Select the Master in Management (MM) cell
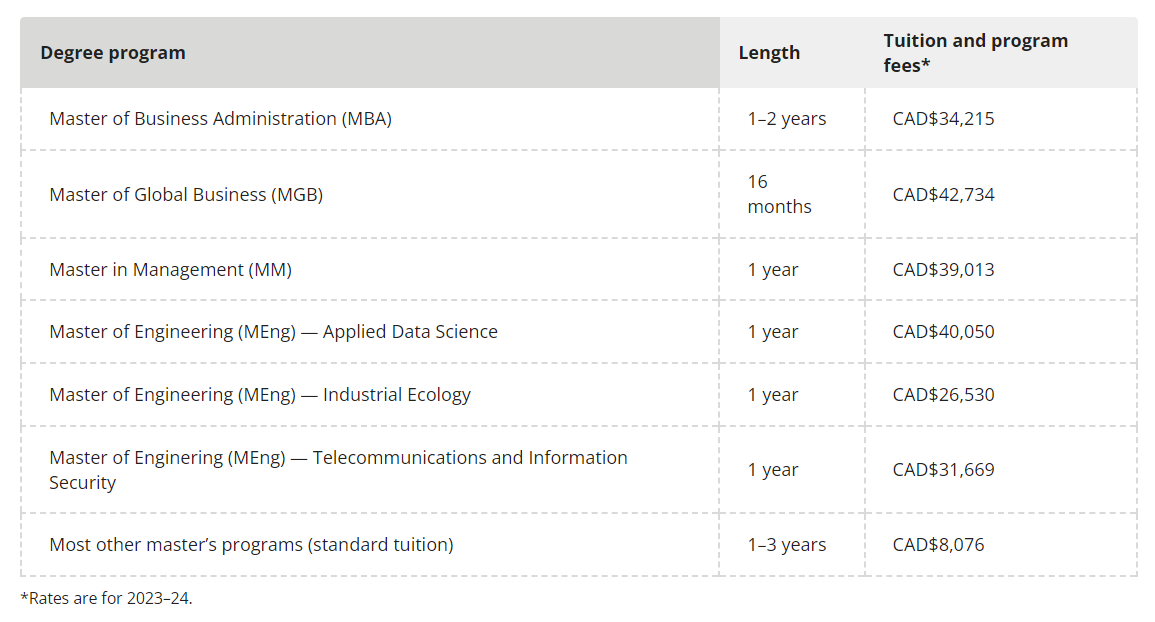 tap(170, 270)
